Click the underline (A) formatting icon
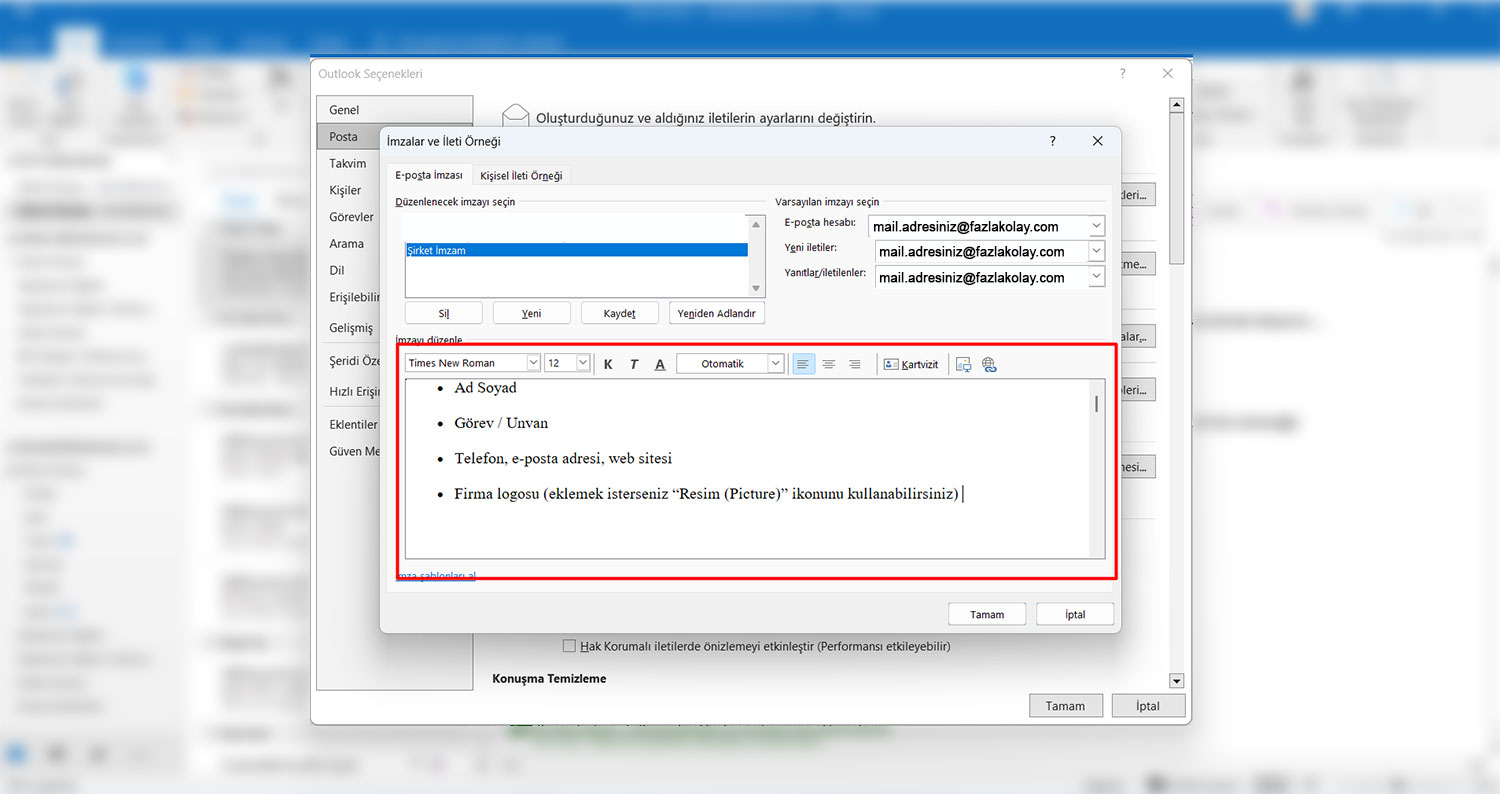 pyautogui.click(x=660, y=364)
